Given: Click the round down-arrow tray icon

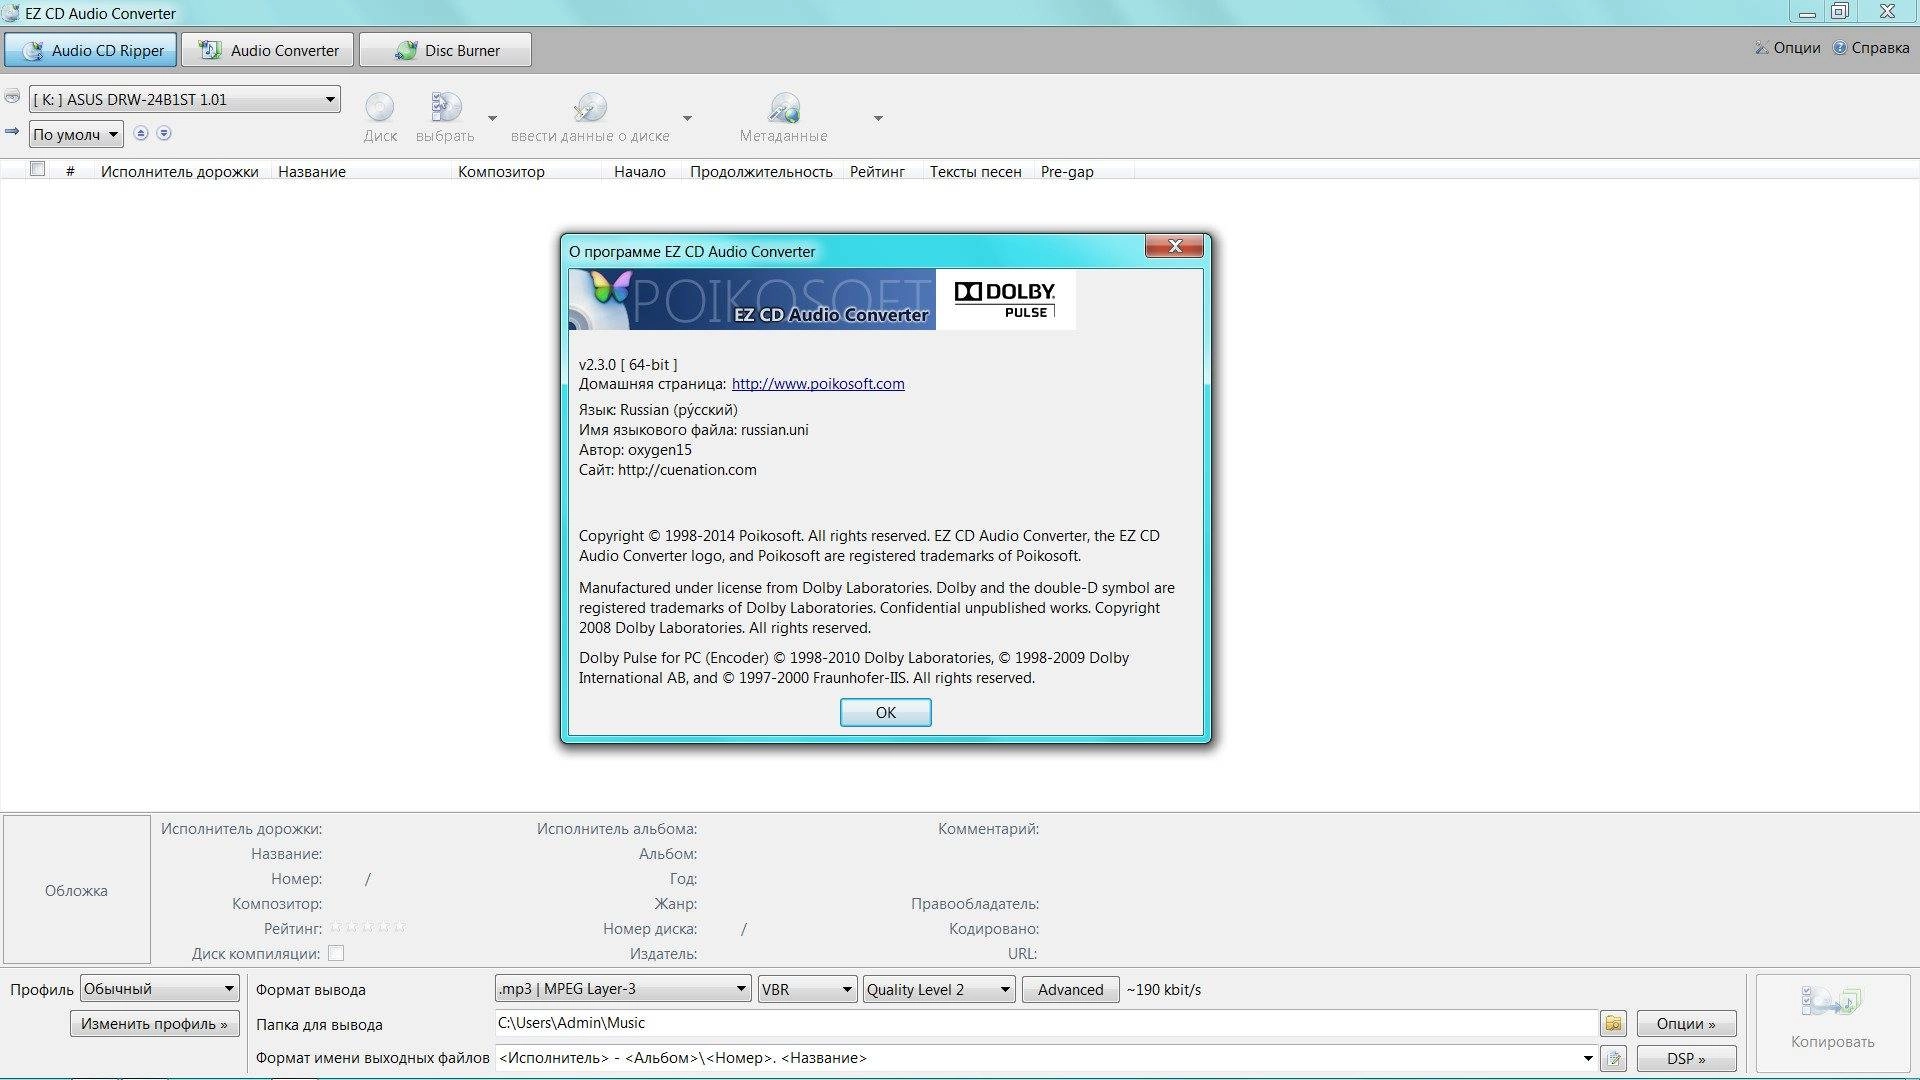Looking at the screenshot, I should coord(164,133).
